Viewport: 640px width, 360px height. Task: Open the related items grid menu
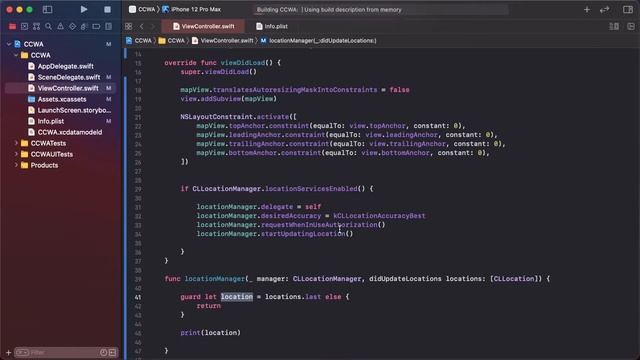click(x=129, y=26)
